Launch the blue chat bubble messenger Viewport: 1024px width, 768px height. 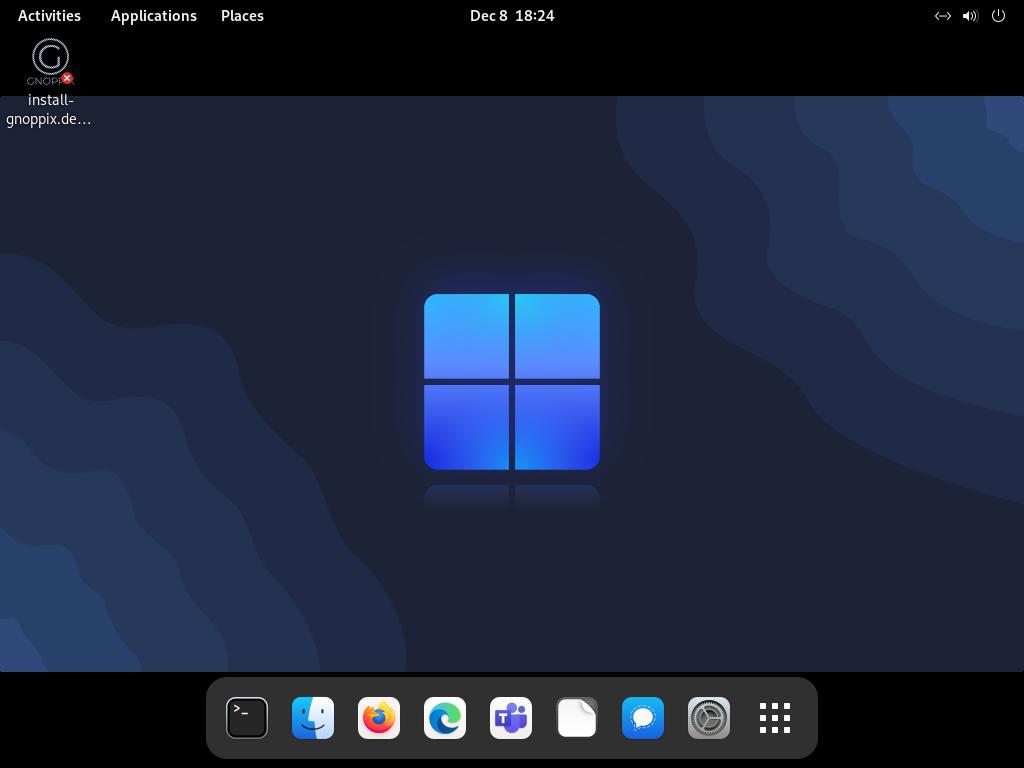pos(643,718)
